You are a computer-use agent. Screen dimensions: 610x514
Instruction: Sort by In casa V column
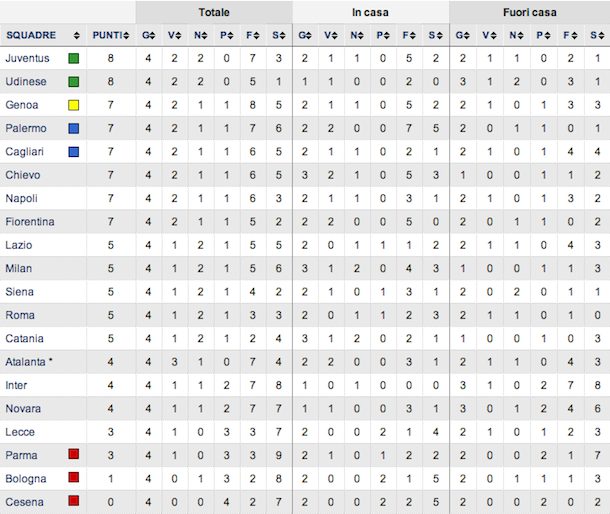(x=331, y=35)
